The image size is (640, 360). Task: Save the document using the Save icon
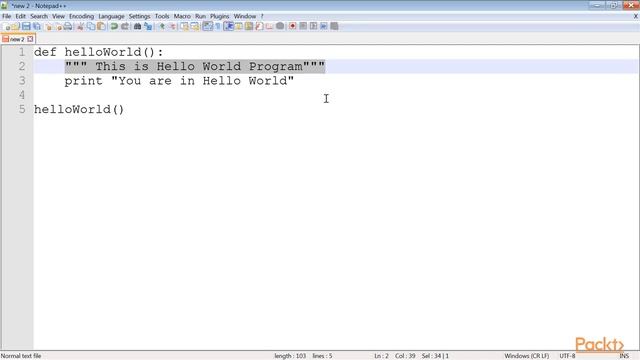pyautogui.click(x=26, y=27)
